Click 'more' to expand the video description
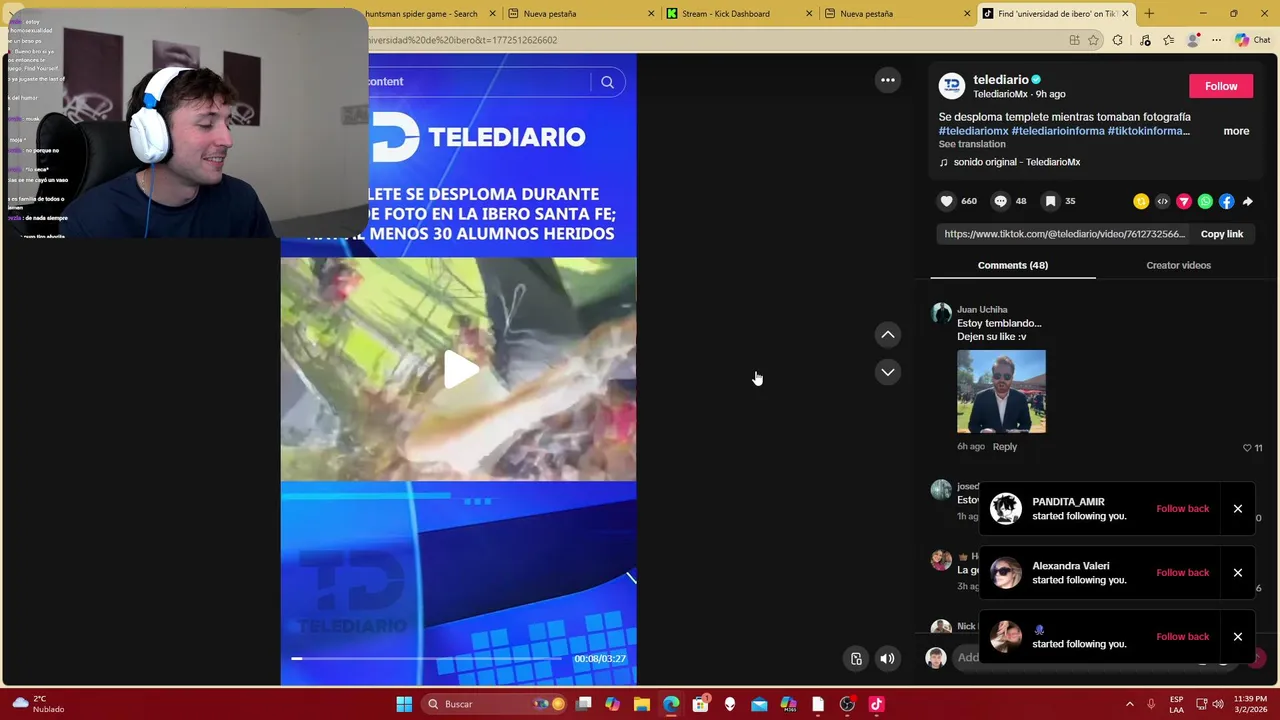1280x720 pixels. (x=1236, y=131)
